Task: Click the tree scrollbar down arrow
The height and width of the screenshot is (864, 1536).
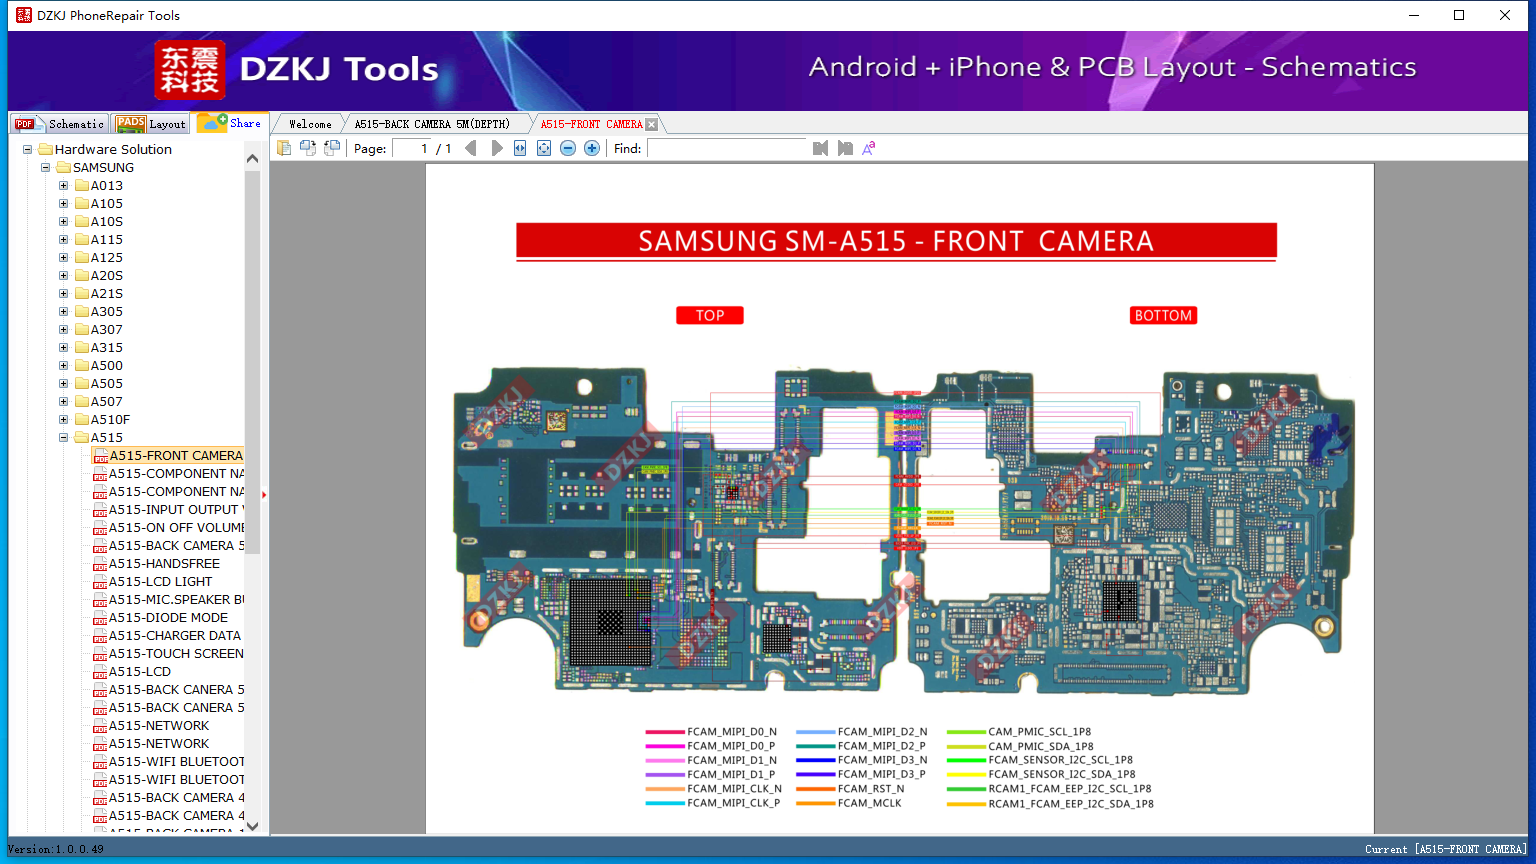Action: click(252, 826)
